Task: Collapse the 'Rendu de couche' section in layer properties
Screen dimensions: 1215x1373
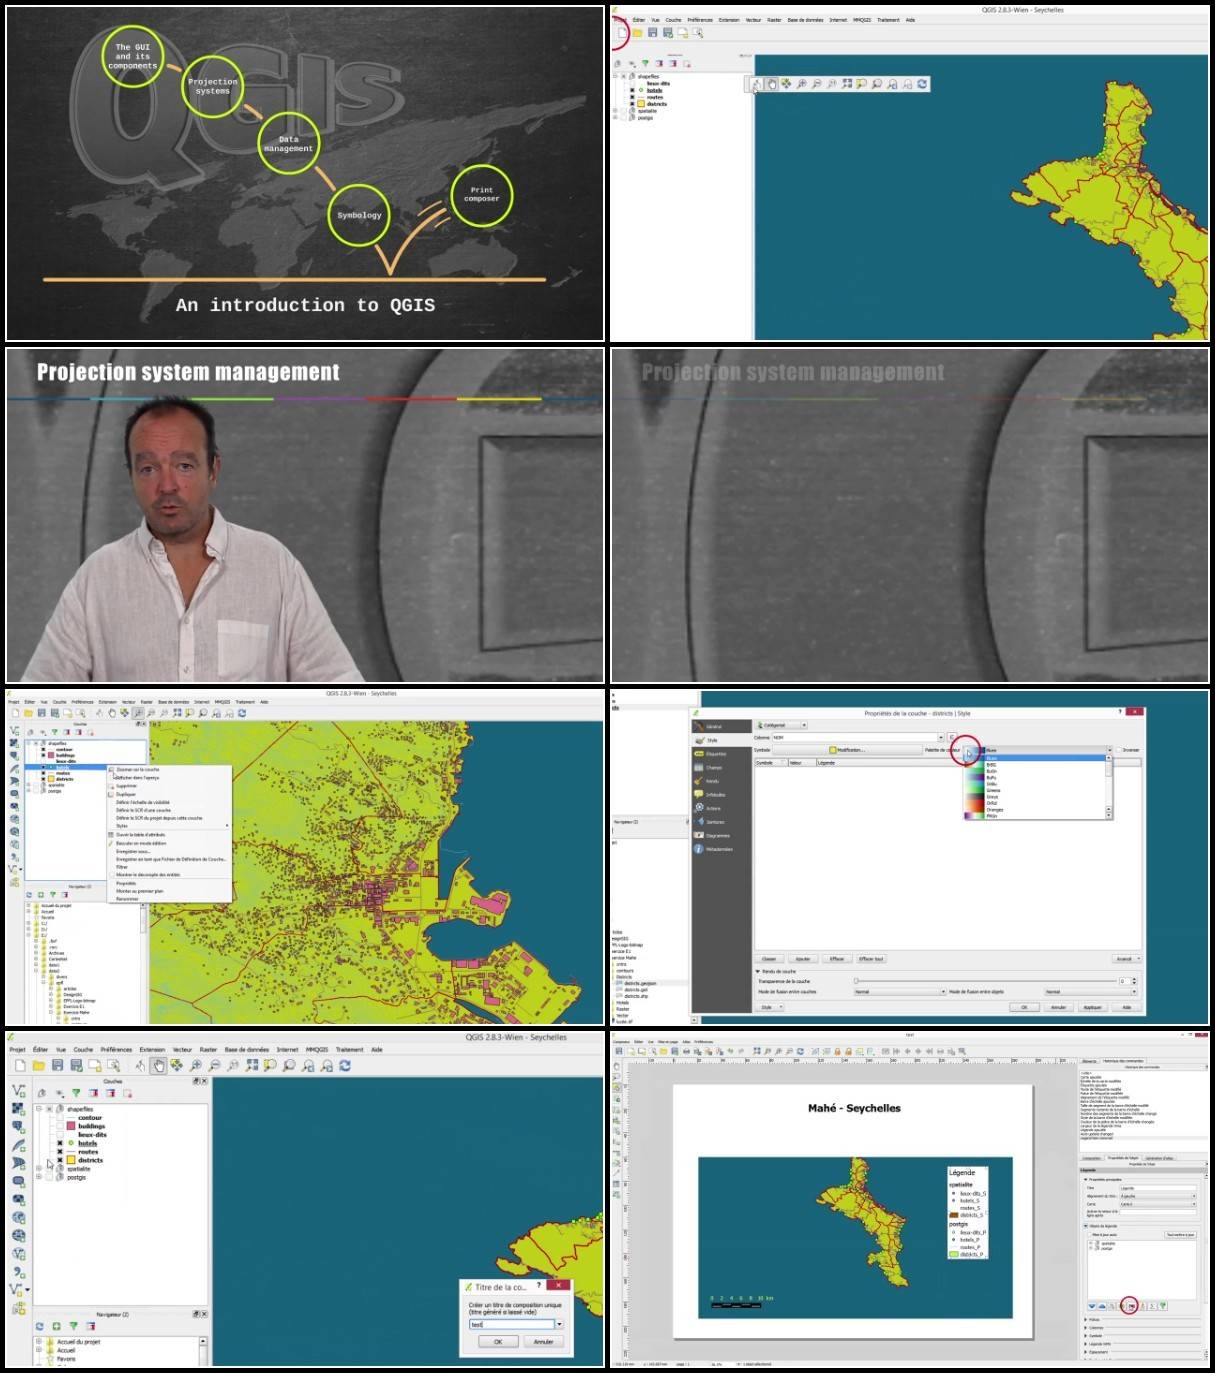Action: tap(758, 971)
